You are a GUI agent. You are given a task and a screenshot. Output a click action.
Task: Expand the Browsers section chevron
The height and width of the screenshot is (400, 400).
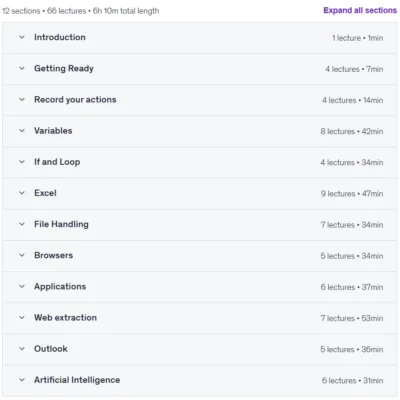pos(22,255)
